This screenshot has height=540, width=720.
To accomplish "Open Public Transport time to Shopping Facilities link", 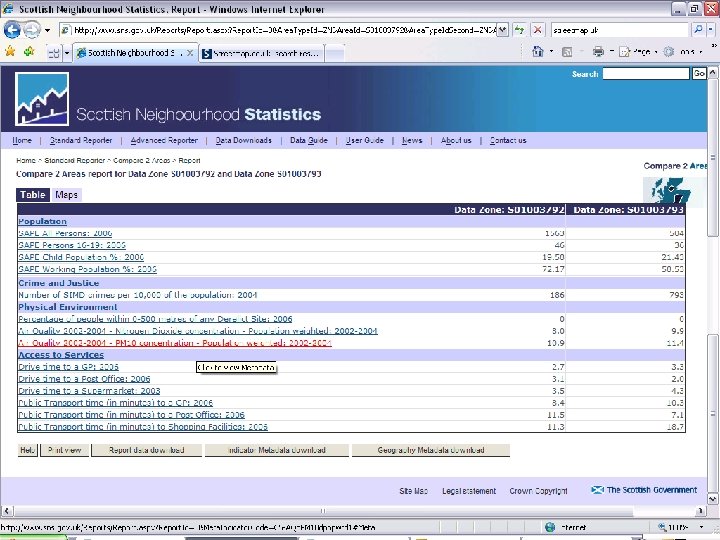I will (143, 427).
